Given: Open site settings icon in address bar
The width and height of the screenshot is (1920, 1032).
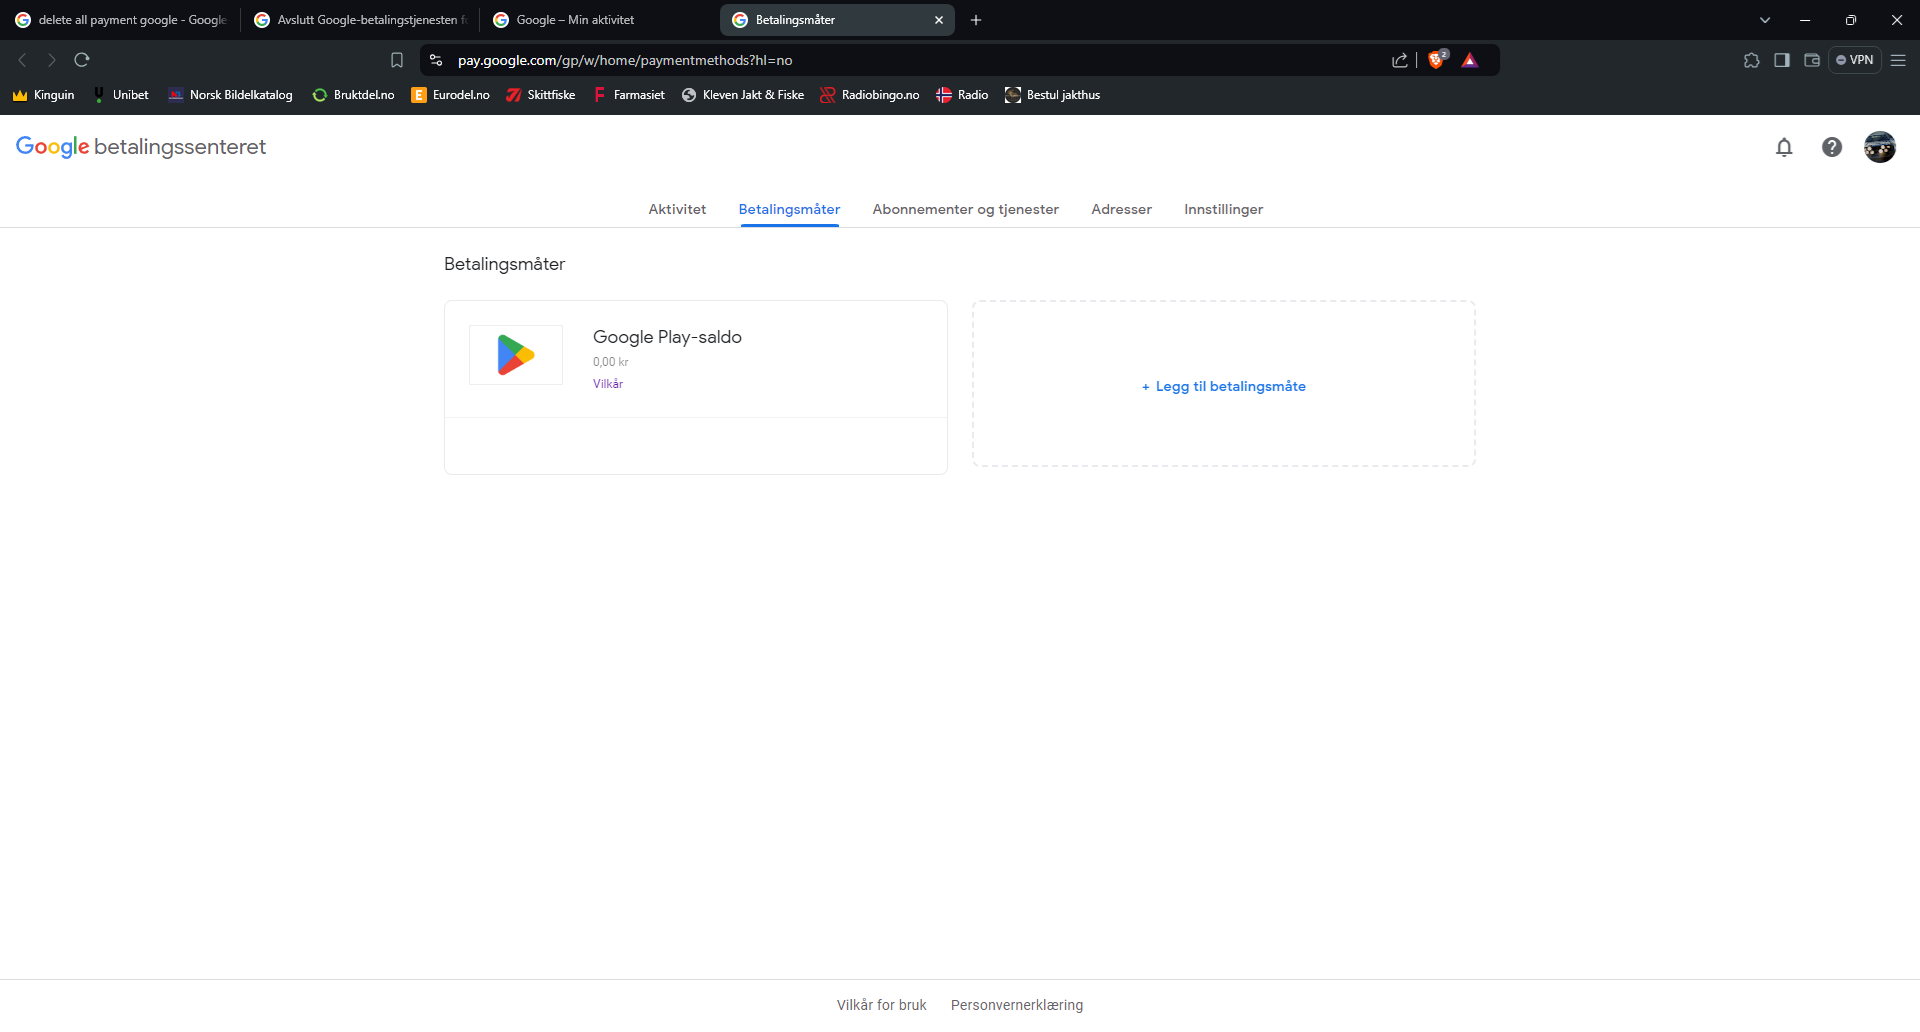Looking at the screenshot, I should click(x=436, y=60).
